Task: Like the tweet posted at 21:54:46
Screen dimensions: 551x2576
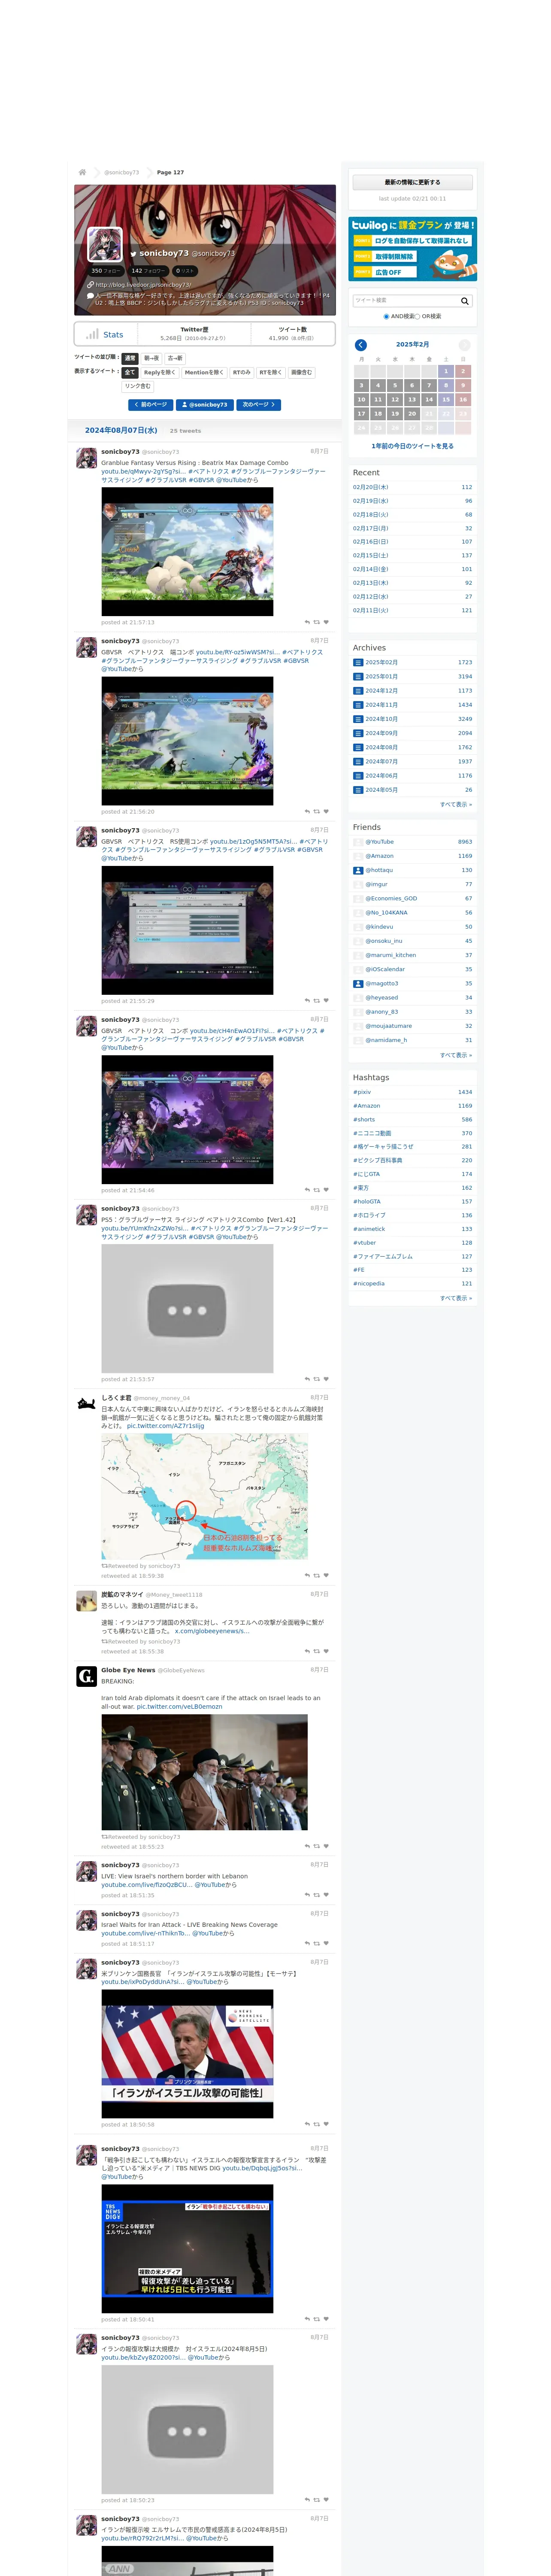Action: coord(326,1190)
